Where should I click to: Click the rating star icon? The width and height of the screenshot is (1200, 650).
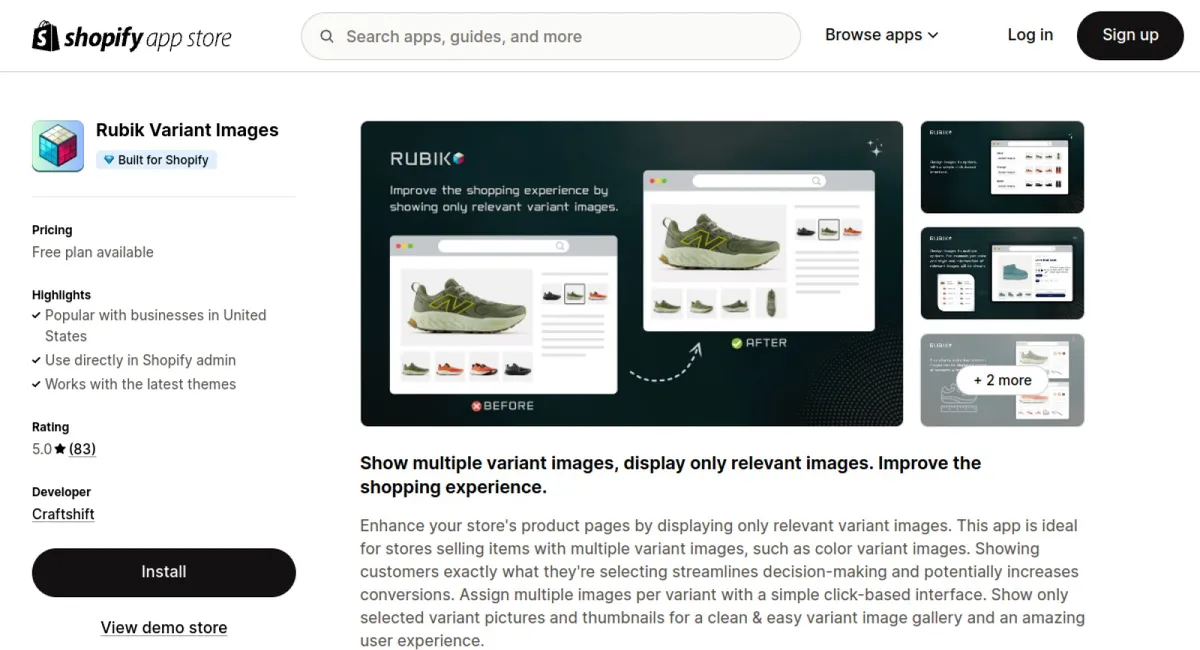(x=60, y=449)
